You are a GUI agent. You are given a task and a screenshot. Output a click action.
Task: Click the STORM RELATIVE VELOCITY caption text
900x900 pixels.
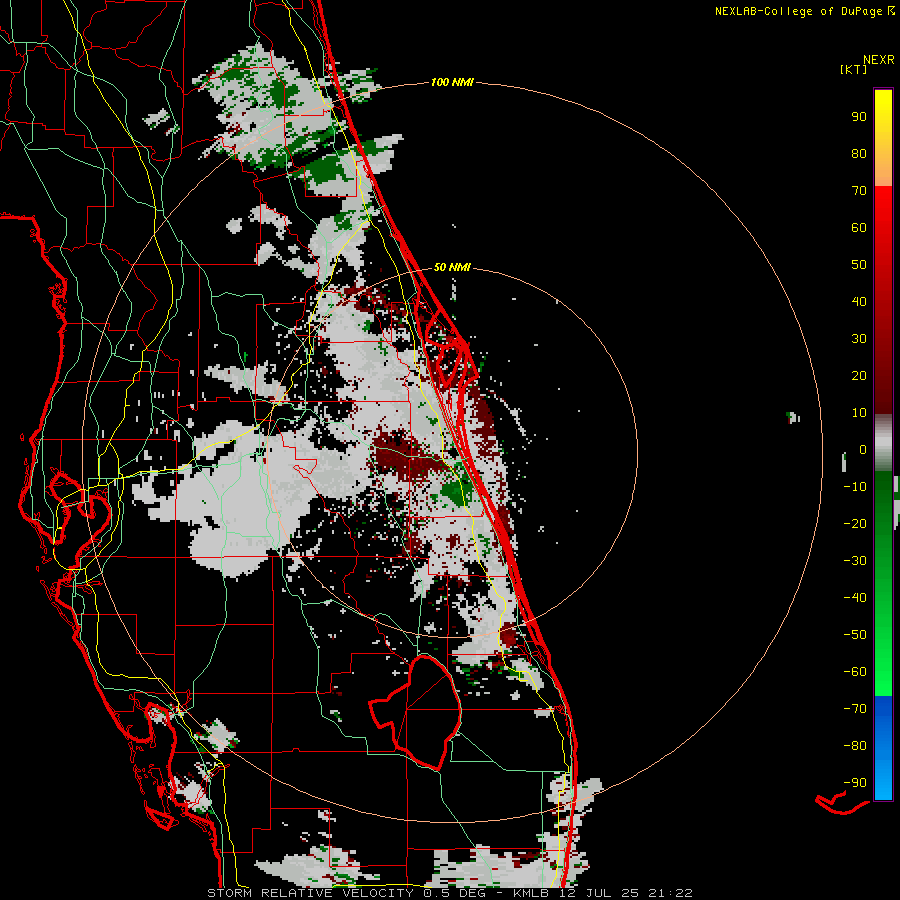[x=310, y=893]
